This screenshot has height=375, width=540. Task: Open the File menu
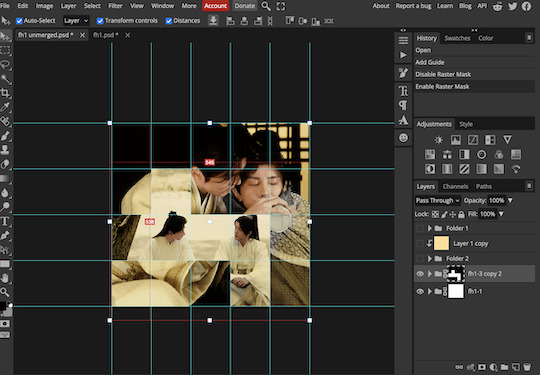tap(5, 6)
